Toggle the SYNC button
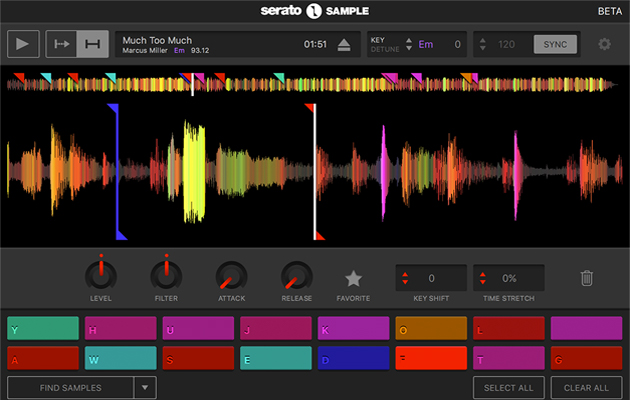Screen dimensions: 630x400 click(x=555, y=44)
